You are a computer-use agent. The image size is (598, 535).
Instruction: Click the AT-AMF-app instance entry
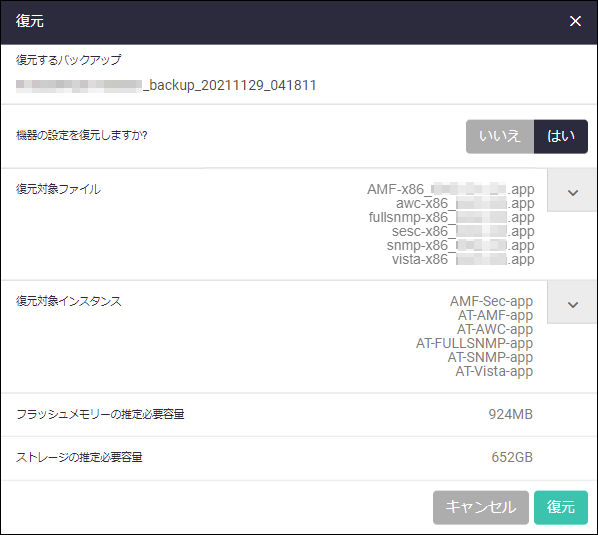click(x=495, y=315)
